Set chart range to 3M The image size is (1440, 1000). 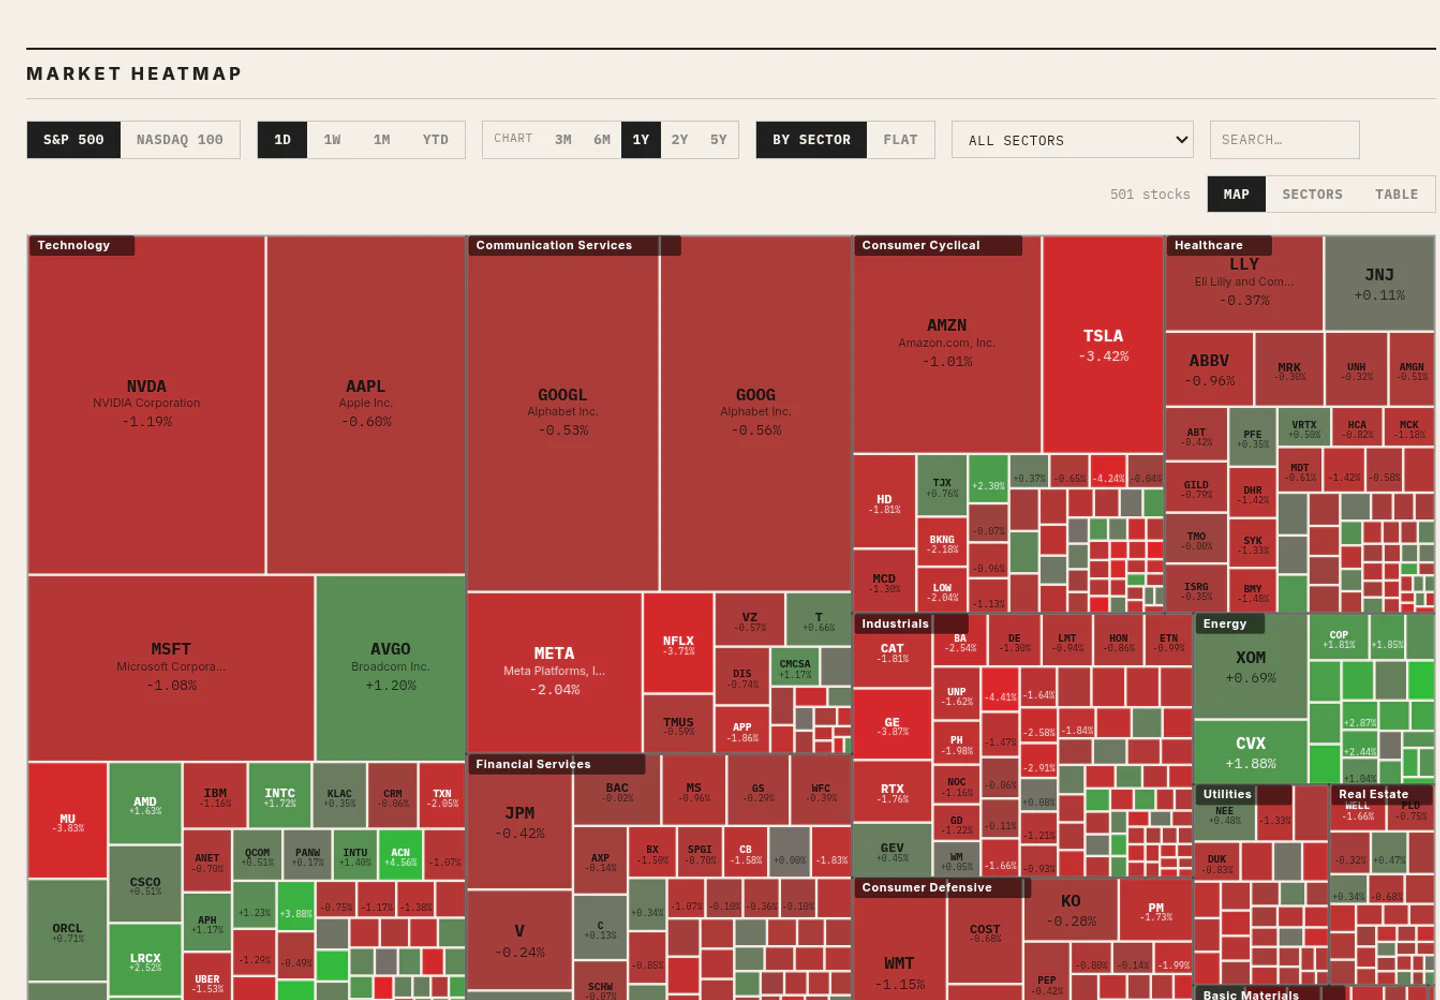[564, 140]
